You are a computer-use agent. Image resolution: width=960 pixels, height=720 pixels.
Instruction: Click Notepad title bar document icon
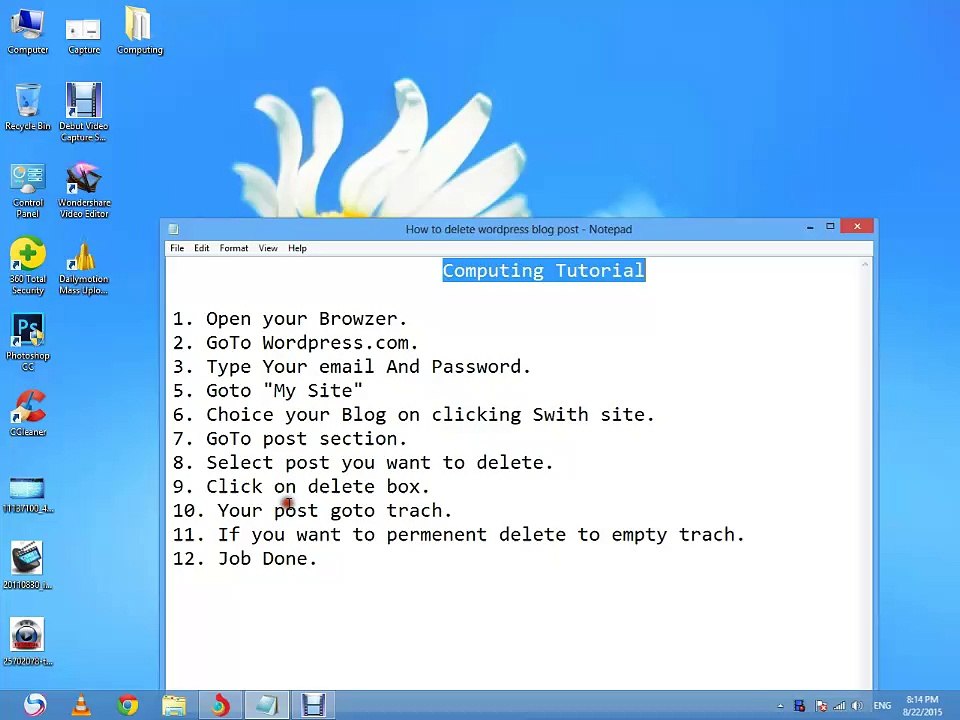click(174, 230)
